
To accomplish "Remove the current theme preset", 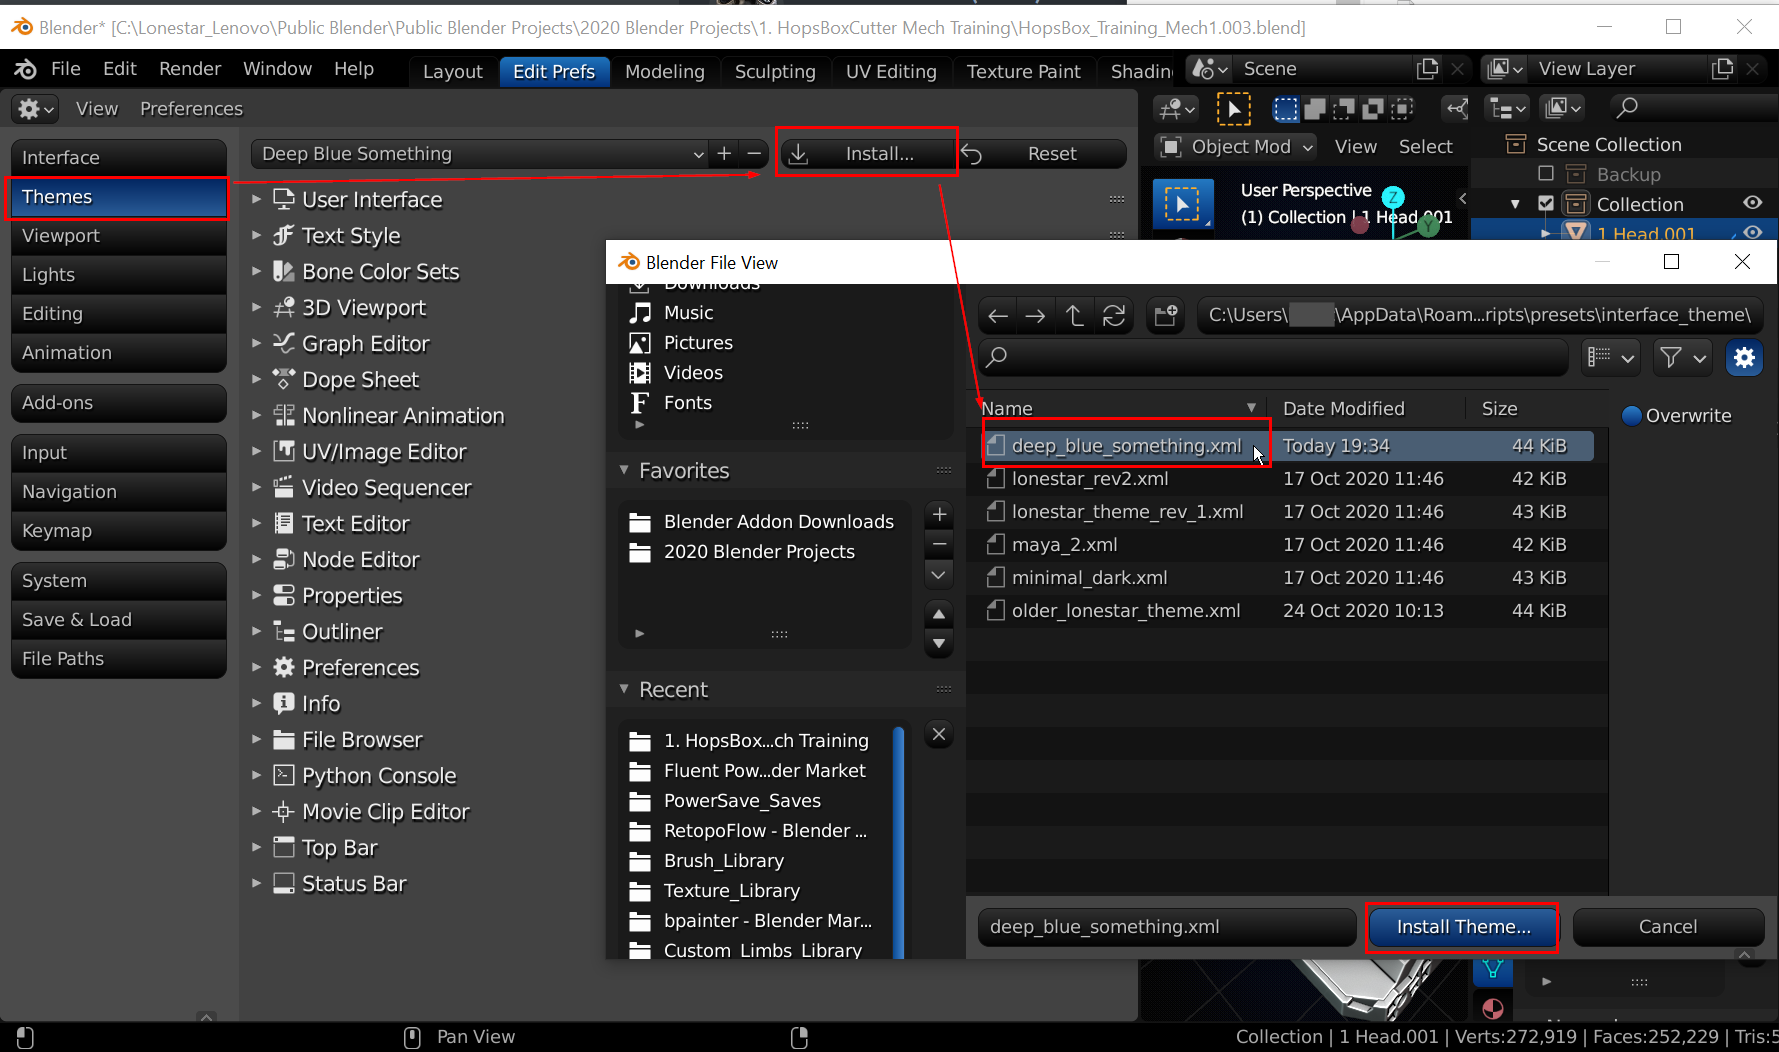I will coord(754,154).
